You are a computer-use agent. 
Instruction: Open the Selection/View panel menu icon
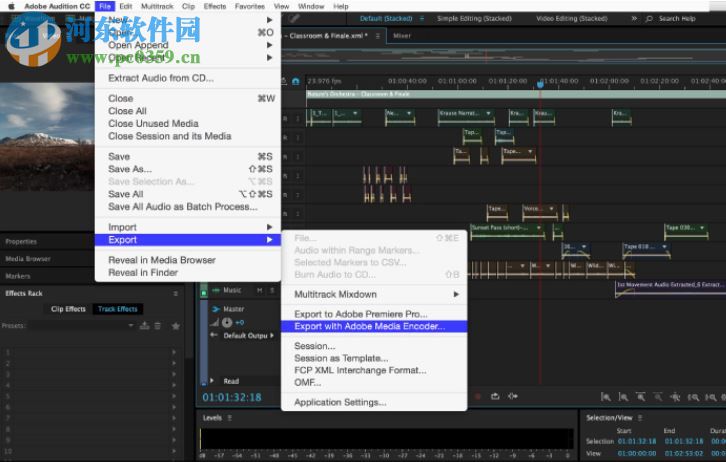point(640,418)
